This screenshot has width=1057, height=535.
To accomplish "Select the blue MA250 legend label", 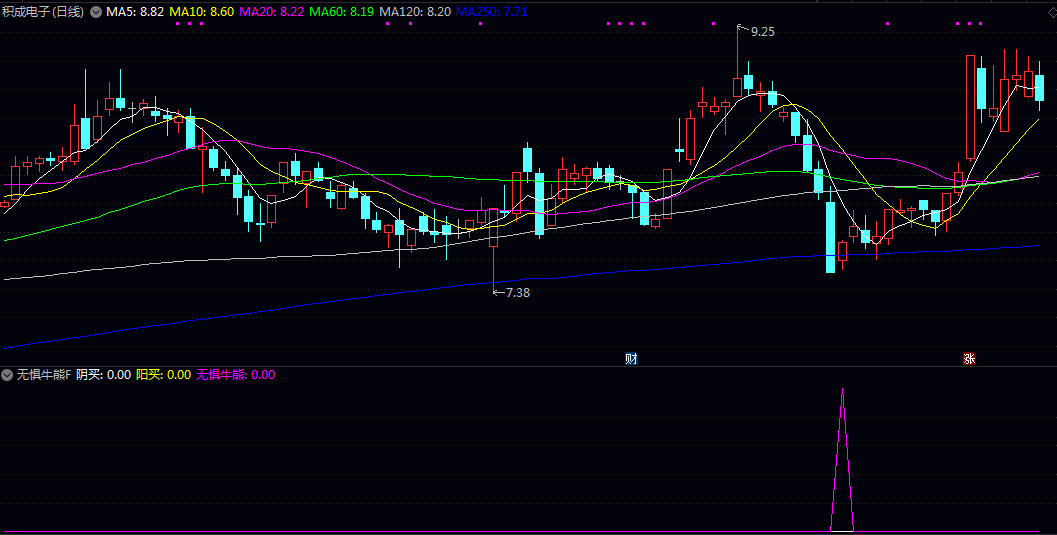I will 491,12.
